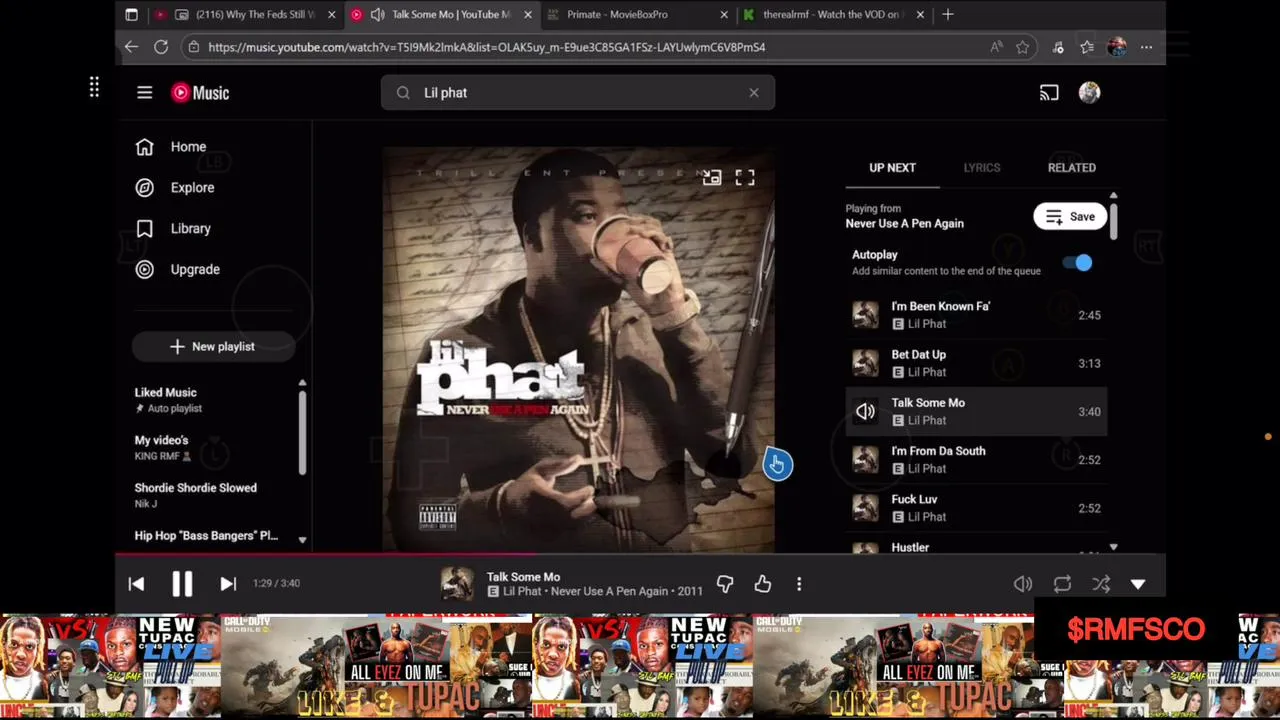Toggle the Autoplay switch
The height and width of the screenshot is (720, 1280).
[1078, 263]
